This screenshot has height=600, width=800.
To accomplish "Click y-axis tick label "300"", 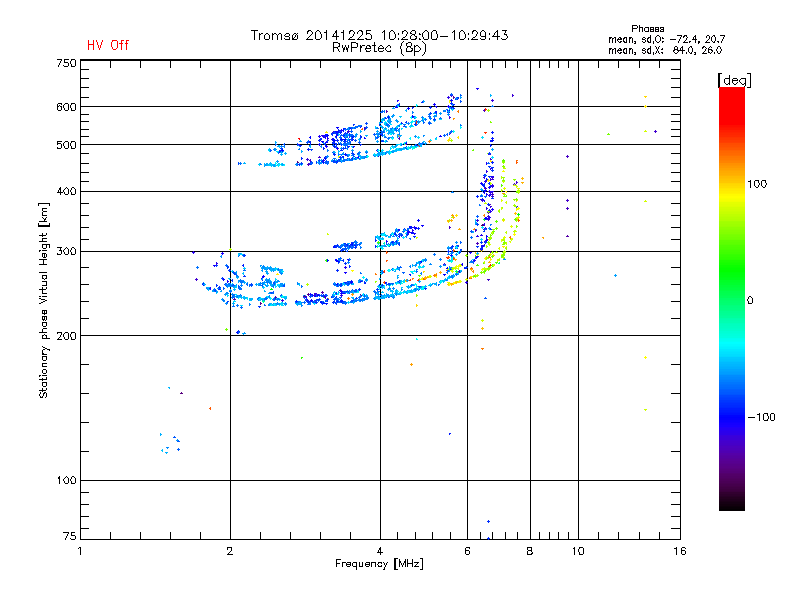I will (66, 252).
